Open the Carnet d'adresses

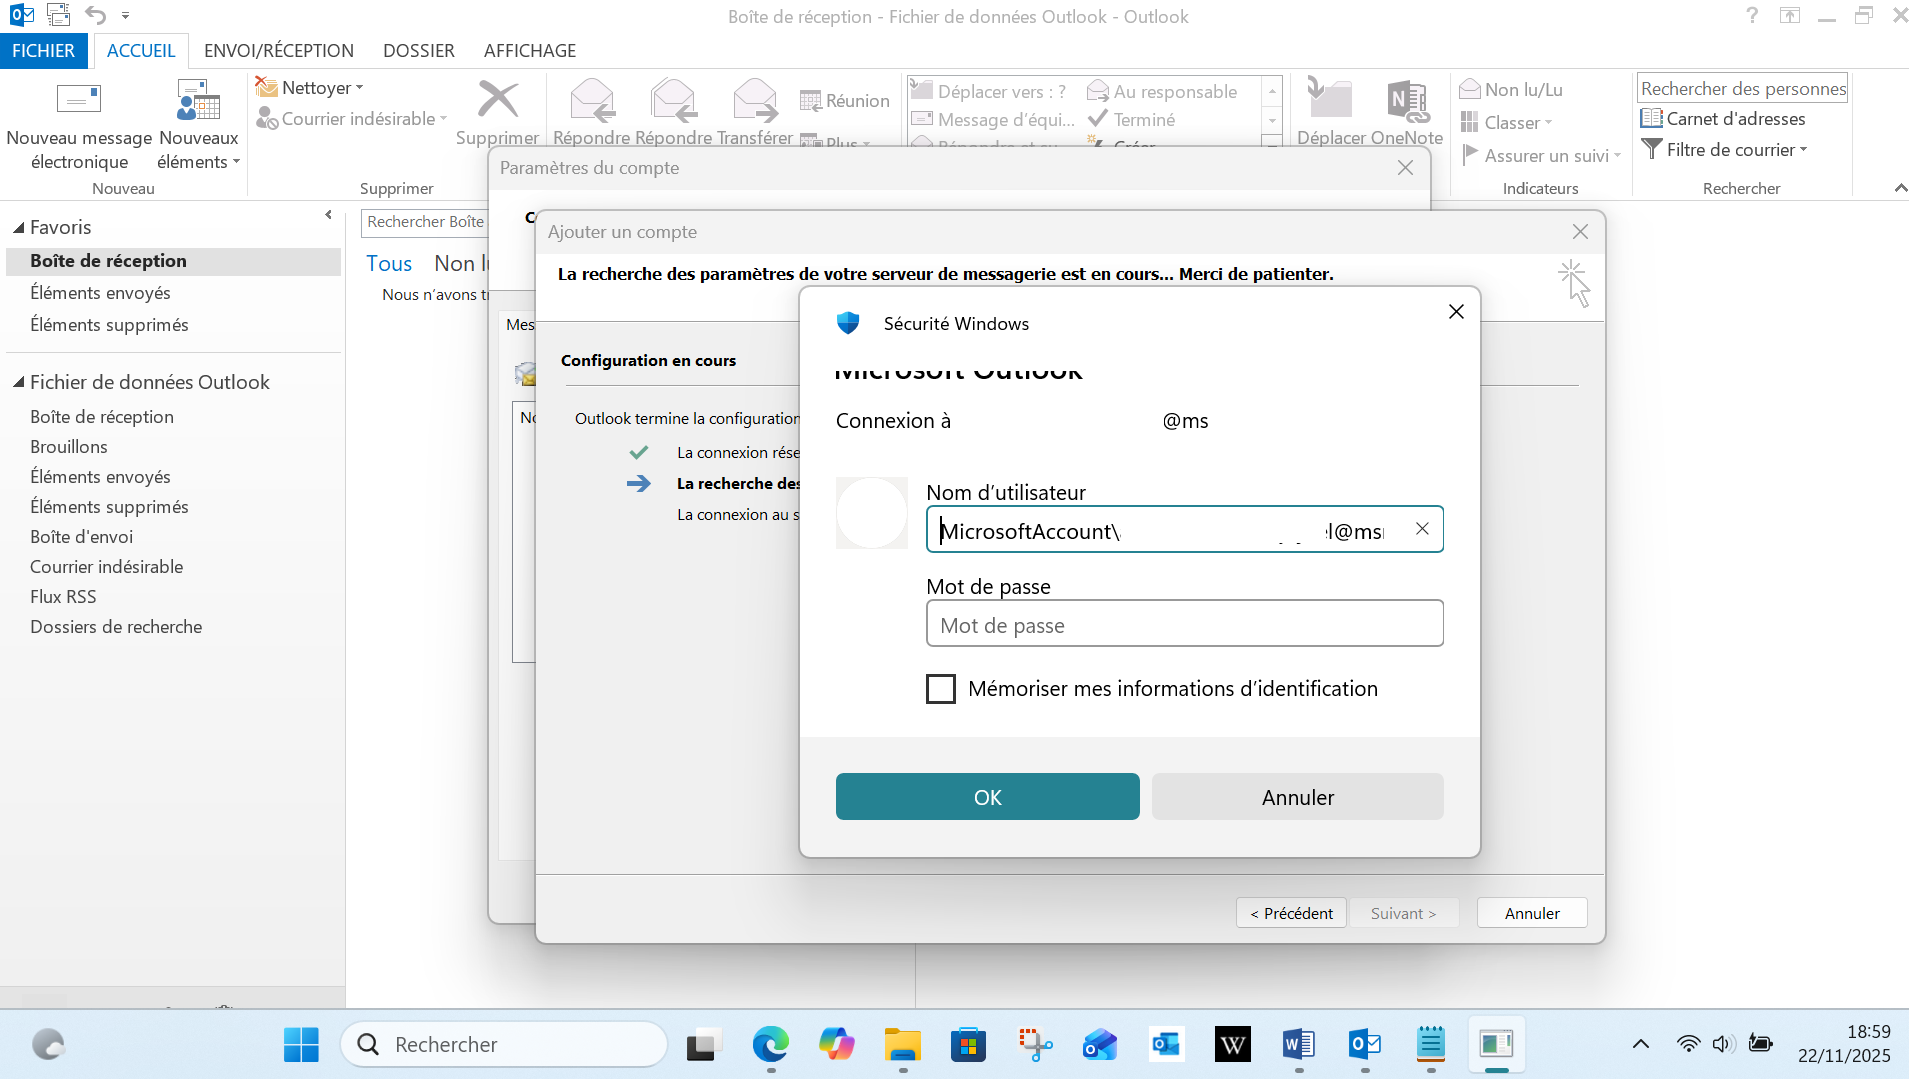point(1723,119)
